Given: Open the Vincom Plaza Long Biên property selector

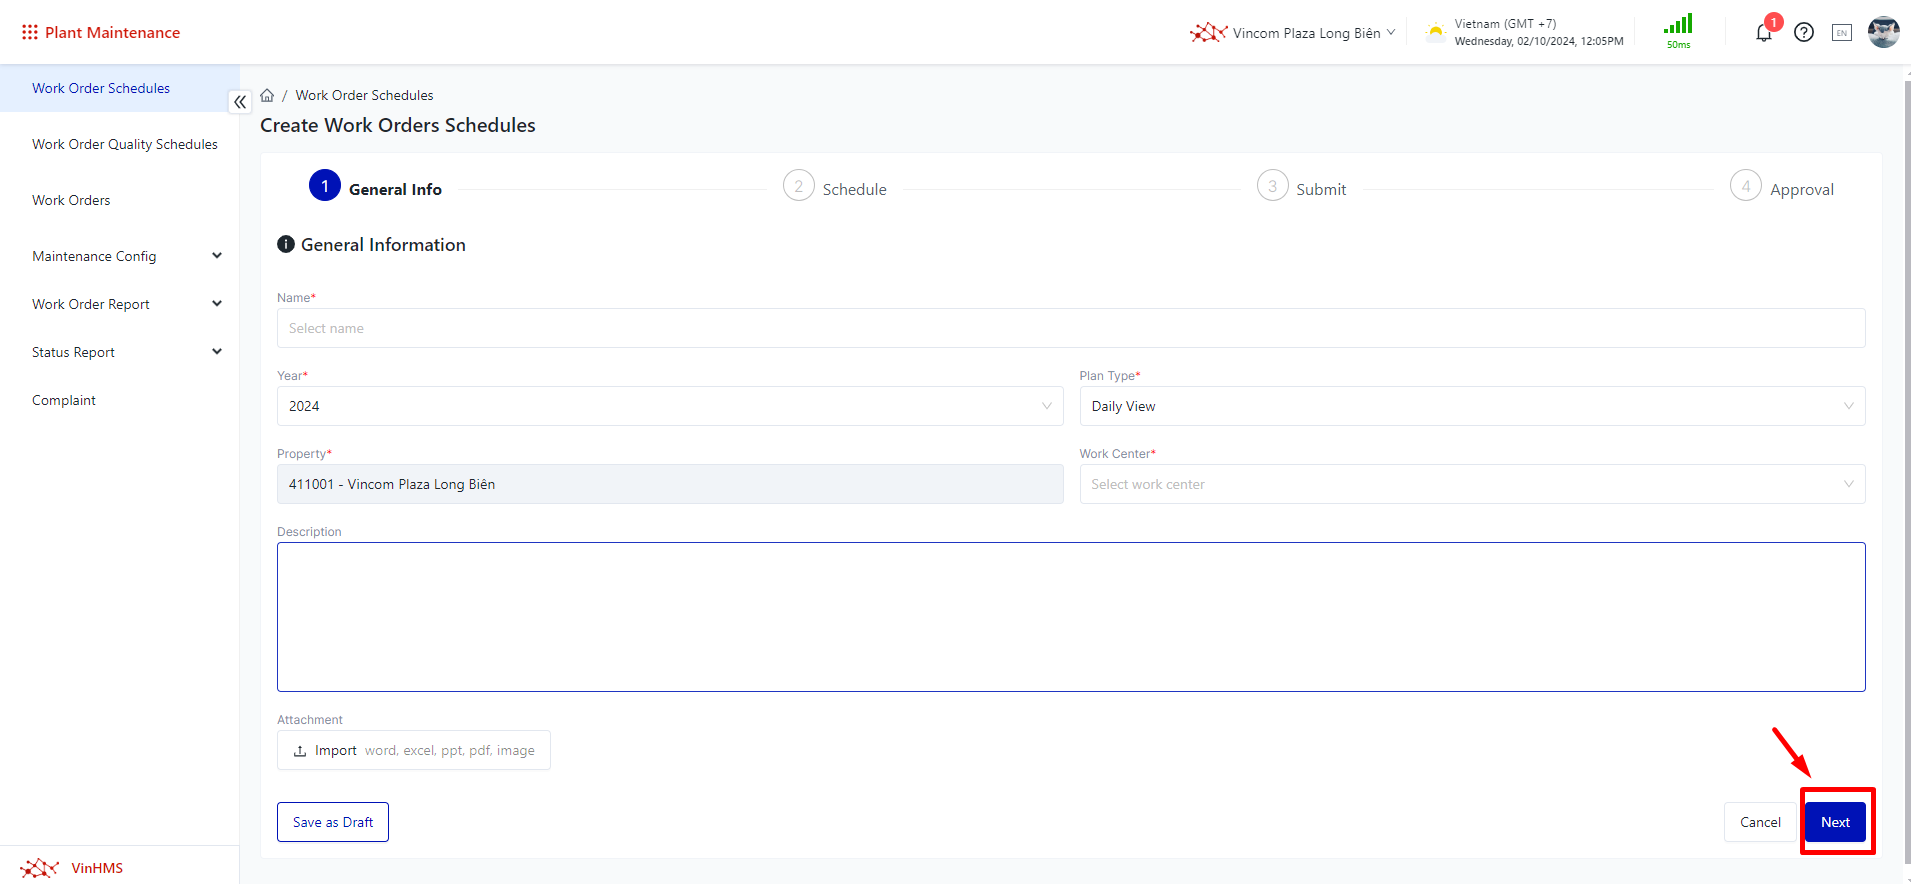Looking at the screenshot, I should 1293,33.
